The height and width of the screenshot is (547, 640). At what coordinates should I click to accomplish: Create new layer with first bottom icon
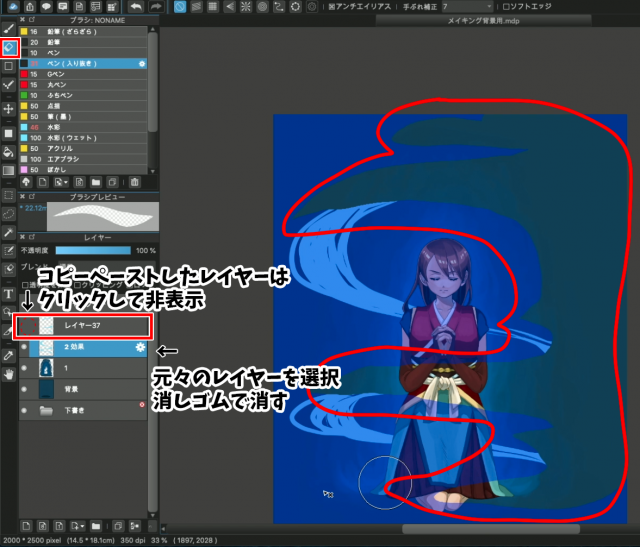point(26,526)
